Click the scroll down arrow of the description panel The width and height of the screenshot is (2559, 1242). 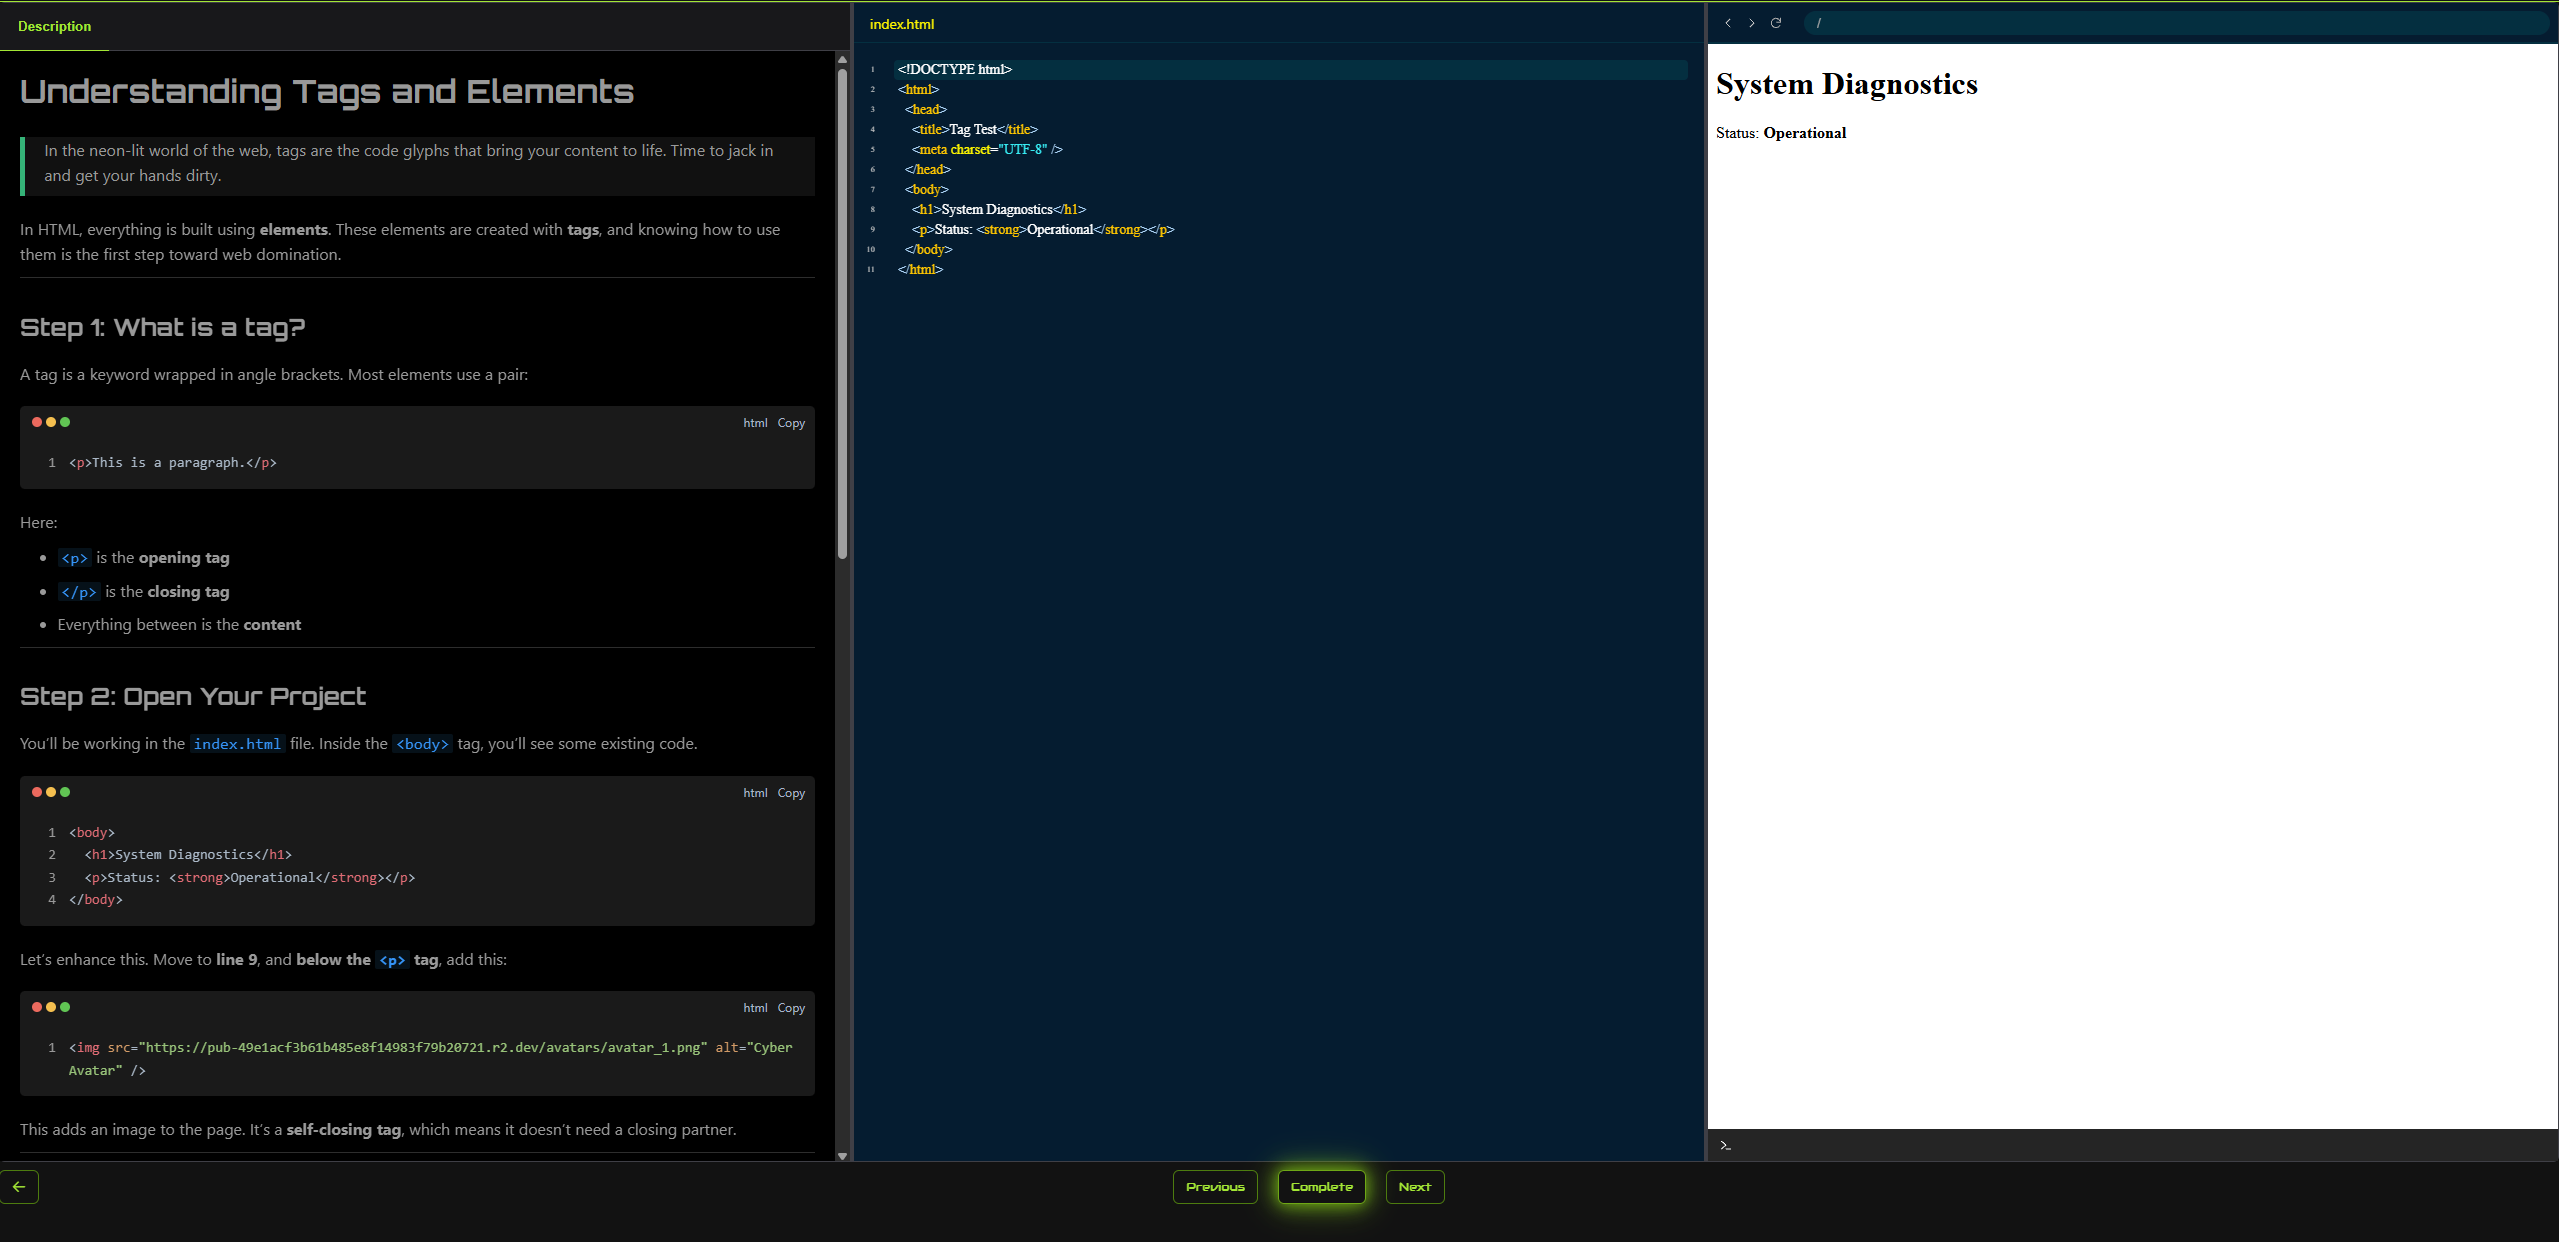(x=842, y=1155)
